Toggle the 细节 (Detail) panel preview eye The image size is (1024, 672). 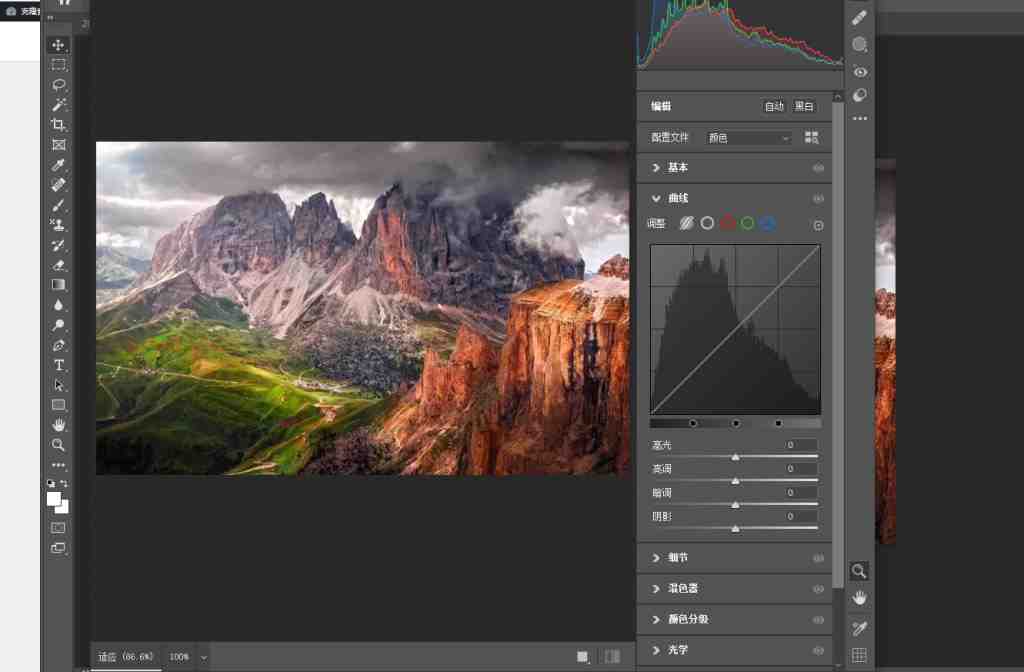pyautogui.click(x=818, y=558)
